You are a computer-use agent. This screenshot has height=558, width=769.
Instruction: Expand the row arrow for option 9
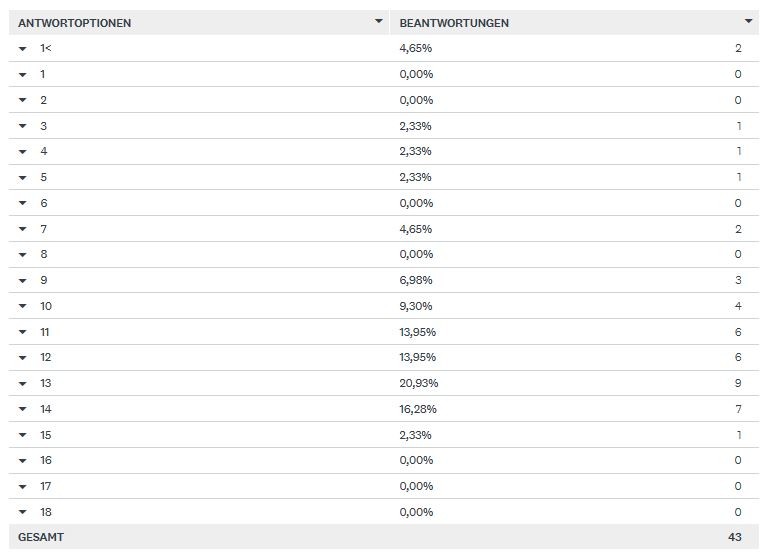22,280
